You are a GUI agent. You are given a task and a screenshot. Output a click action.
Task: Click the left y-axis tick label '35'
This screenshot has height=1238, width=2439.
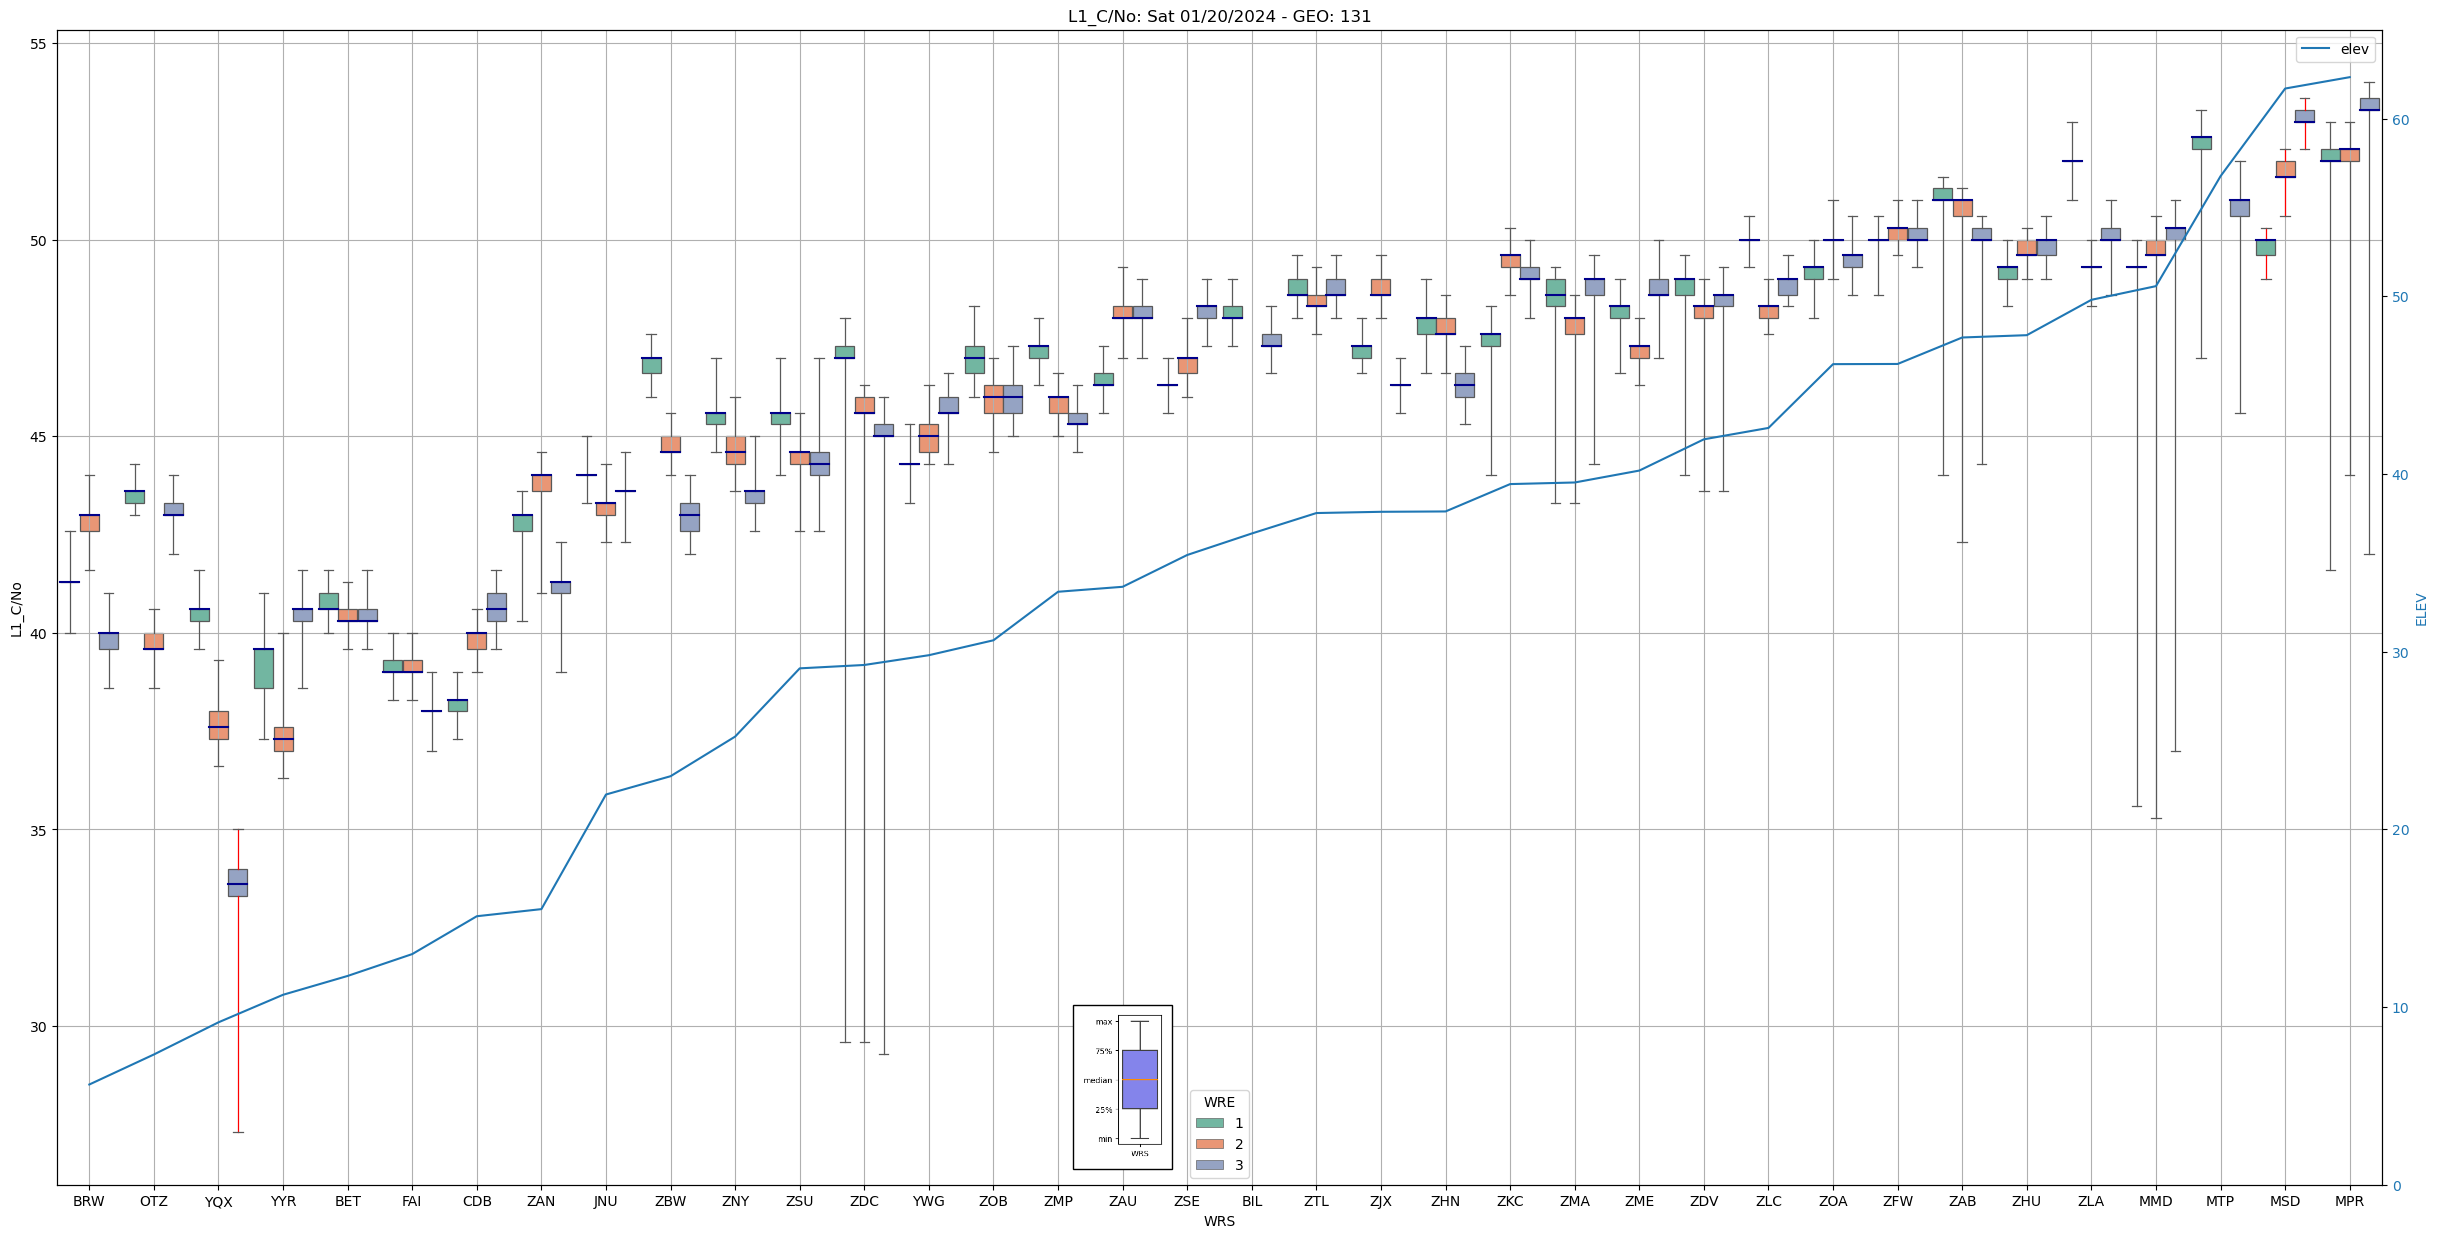click(41, 830)
